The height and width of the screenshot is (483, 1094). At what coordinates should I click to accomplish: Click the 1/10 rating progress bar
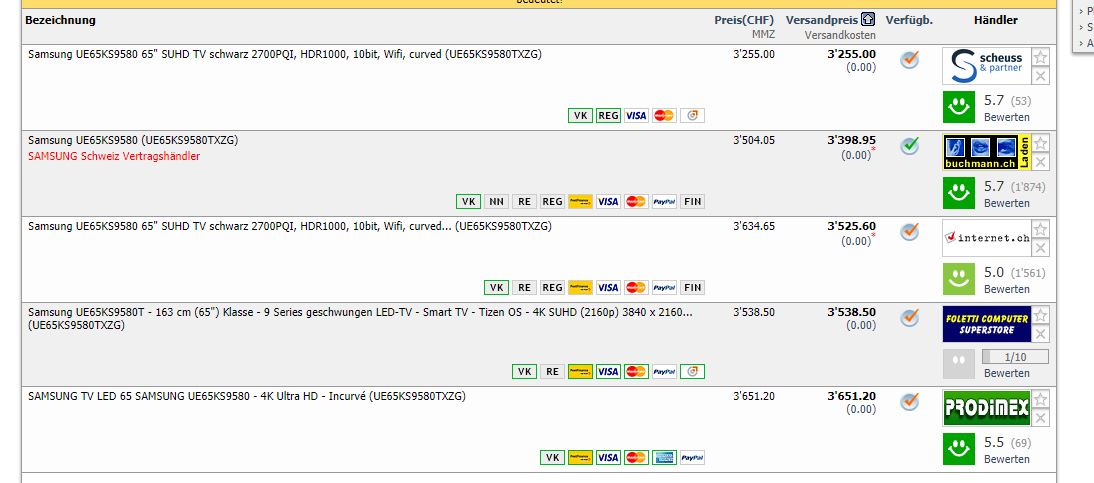pos(1015,357)
